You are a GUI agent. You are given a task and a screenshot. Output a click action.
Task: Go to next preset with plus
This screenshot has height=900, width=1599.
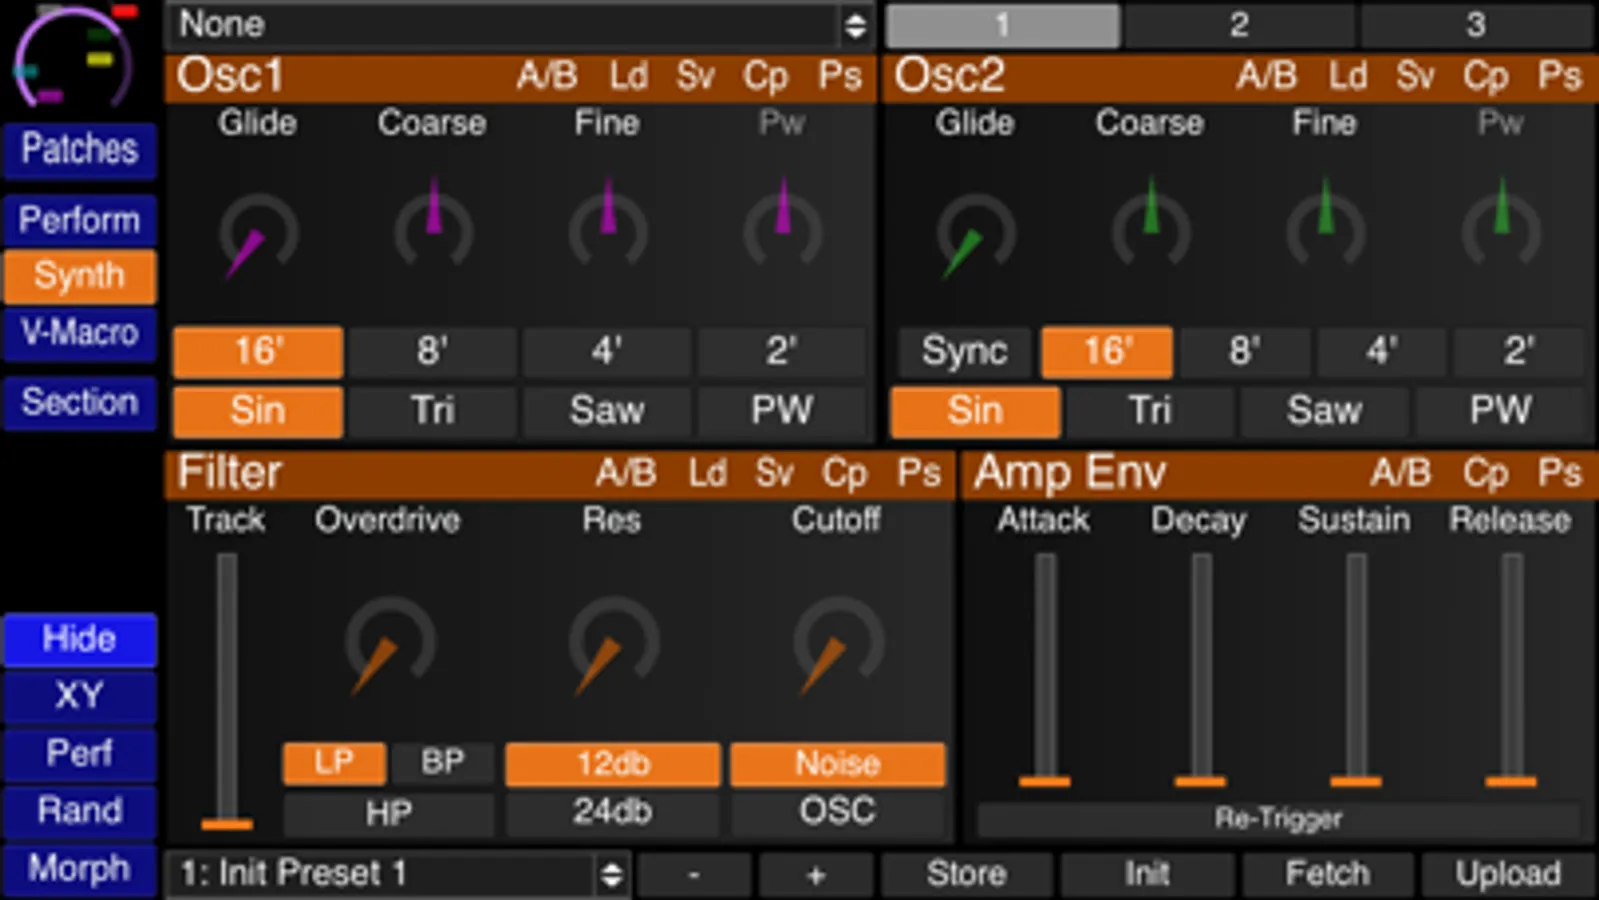click(815, 874)
